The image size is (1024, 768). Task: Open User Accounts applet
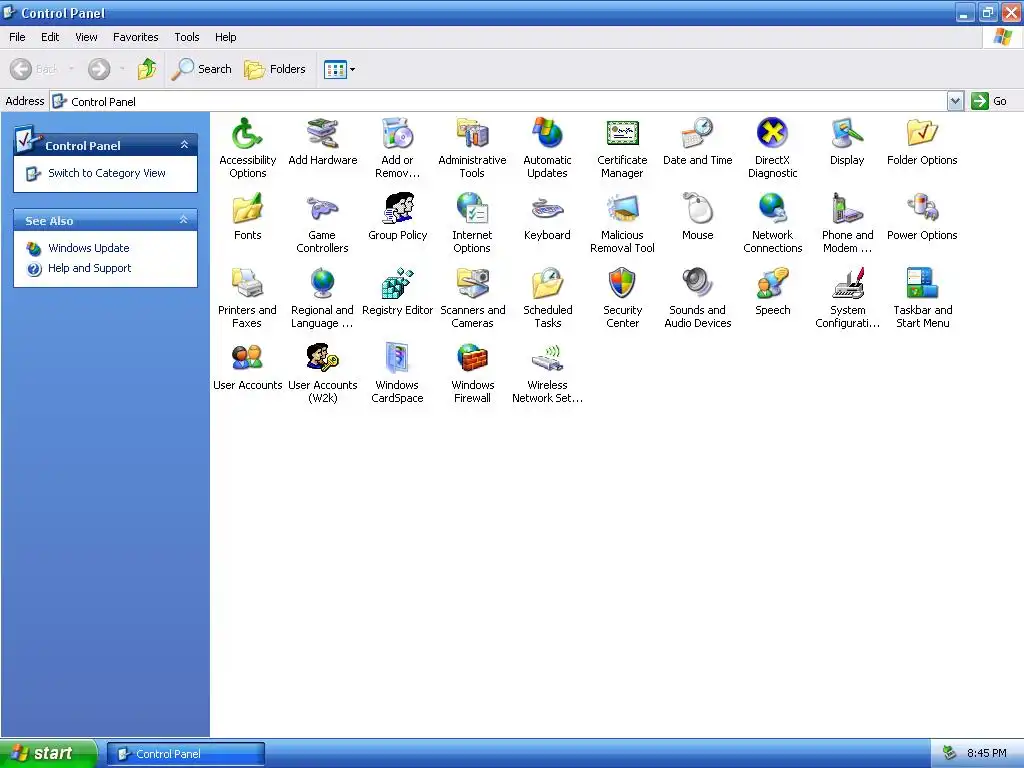pos(248,367)
